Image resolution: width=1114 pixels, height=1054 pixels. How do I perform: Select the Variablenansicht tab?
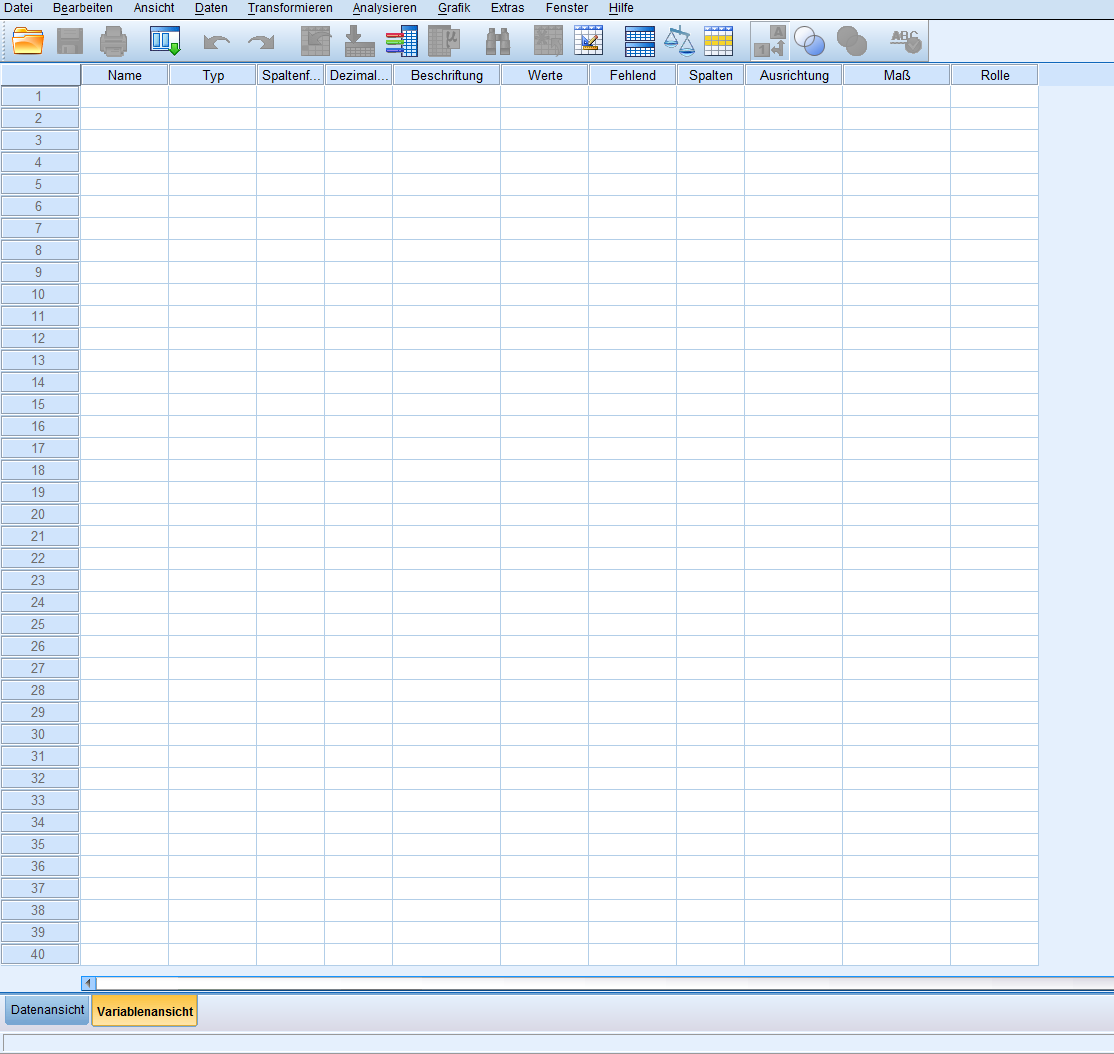pyautogui.click(x=145, y=1011)
